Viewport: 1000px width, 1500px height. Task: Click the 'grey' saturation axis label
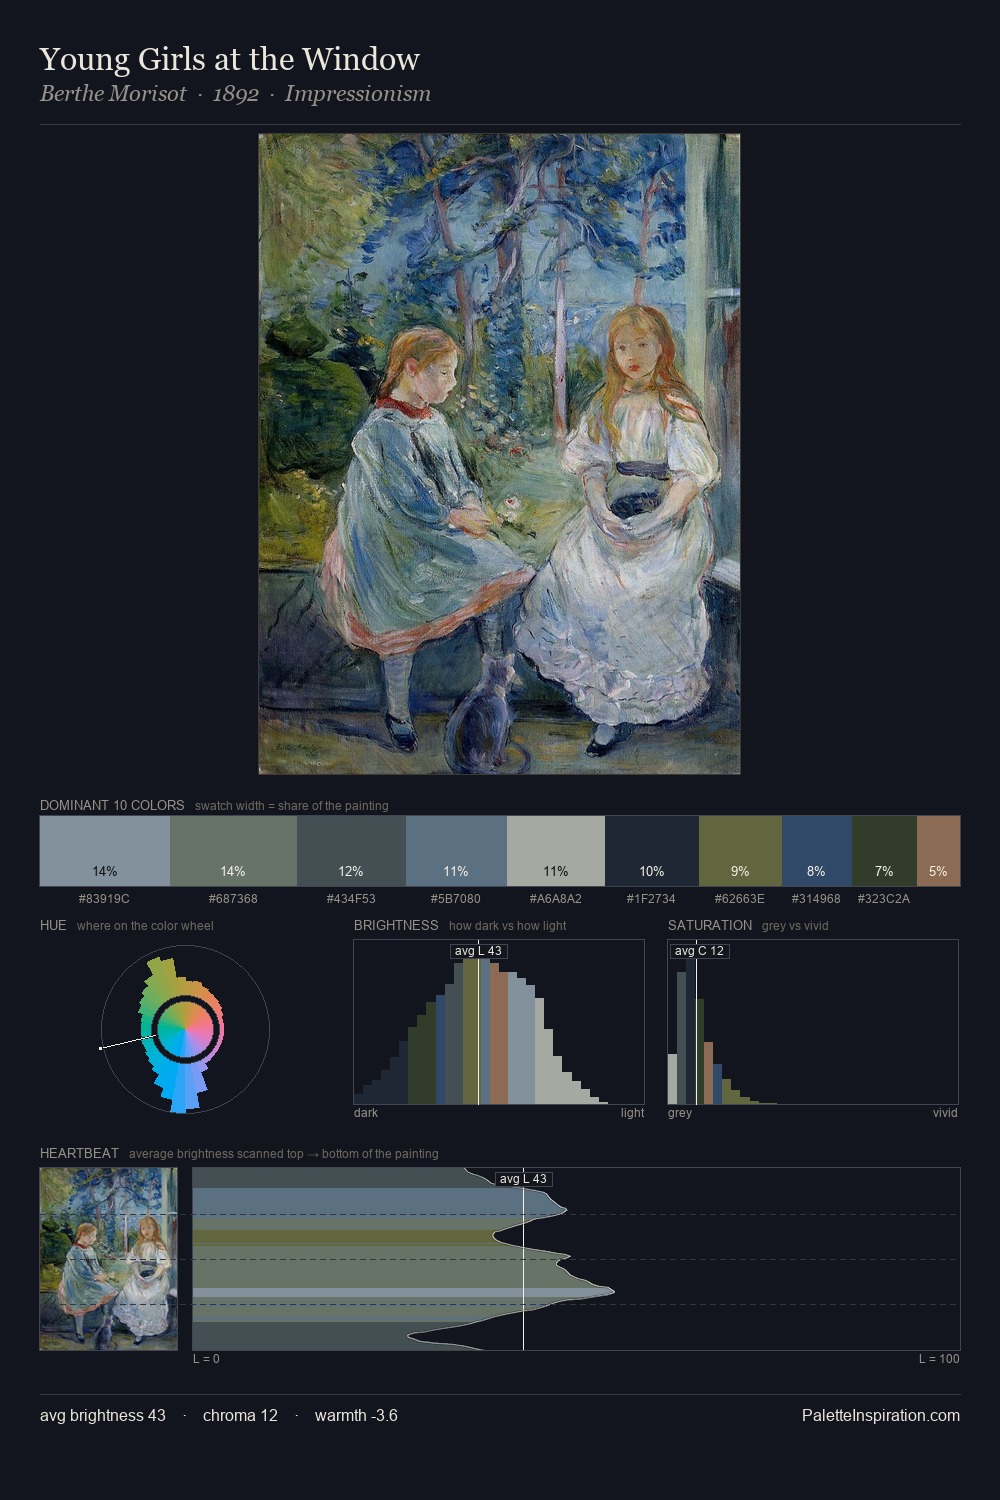(680, 1113)
